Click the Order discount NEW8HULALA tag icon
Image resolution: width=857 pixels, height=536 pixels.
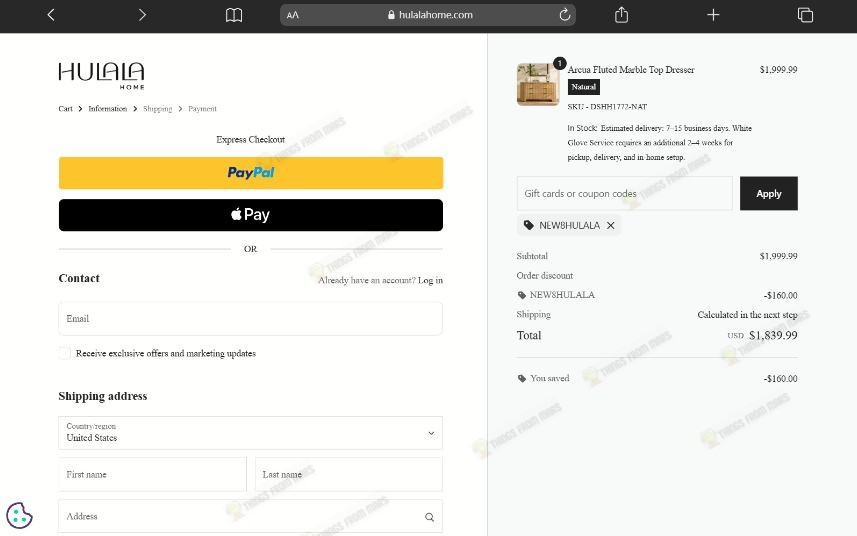[521, 295]
